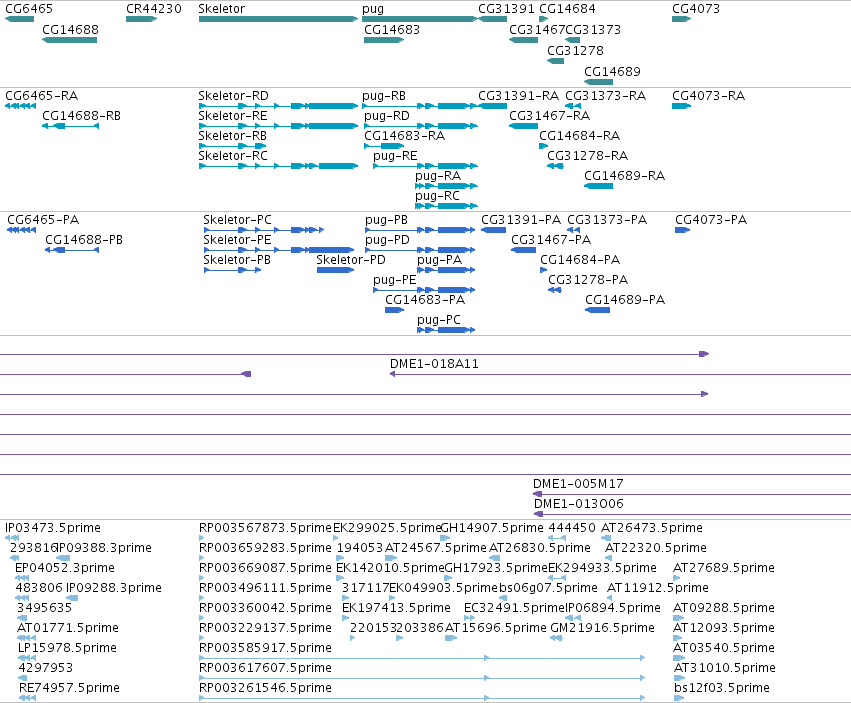Click protein CG31391-PA label
Image resolution: width=851 pixels, height=703 pixels.
521,220
